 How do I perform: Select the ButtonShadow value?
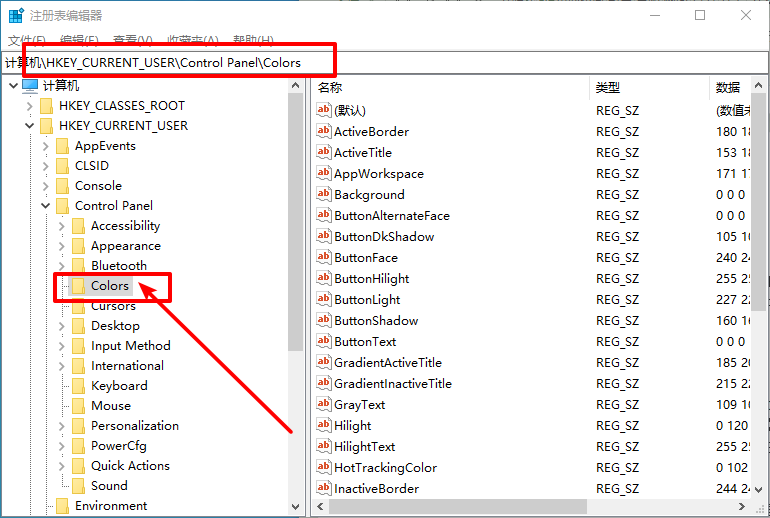[376, 321]
